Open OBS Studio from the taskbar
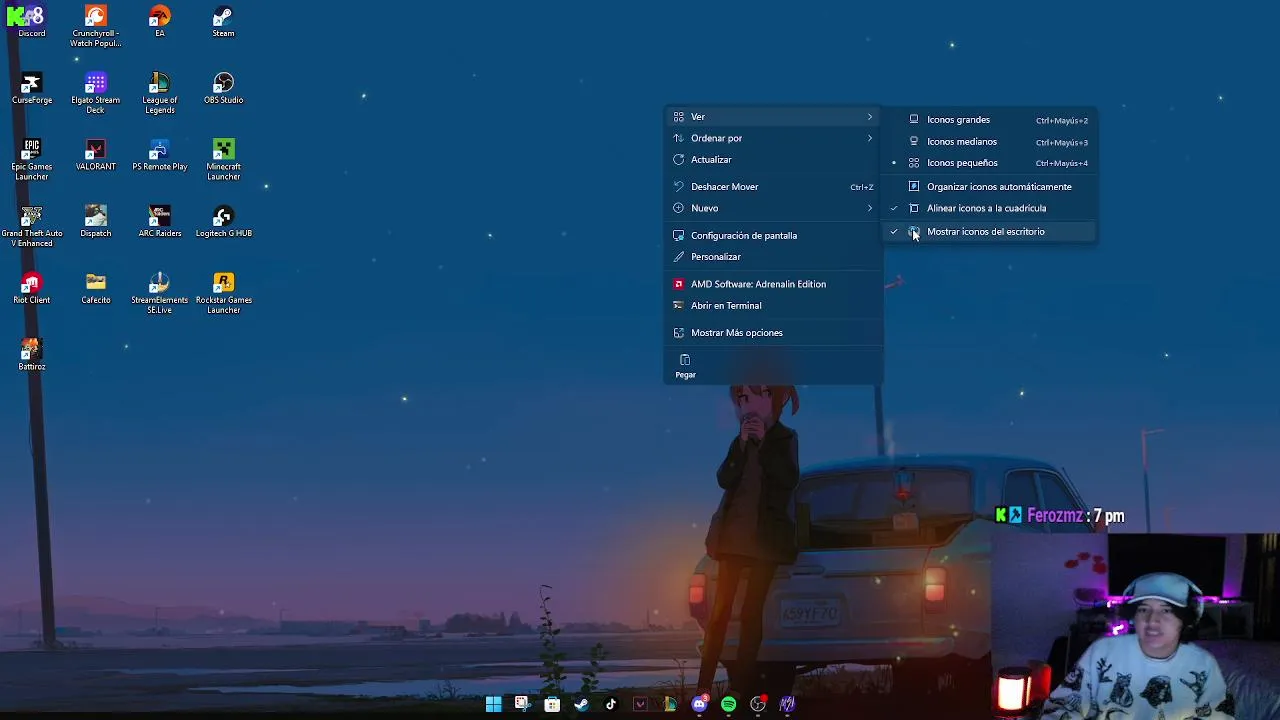The image size is (1280, 720). (x=758, y=704)
